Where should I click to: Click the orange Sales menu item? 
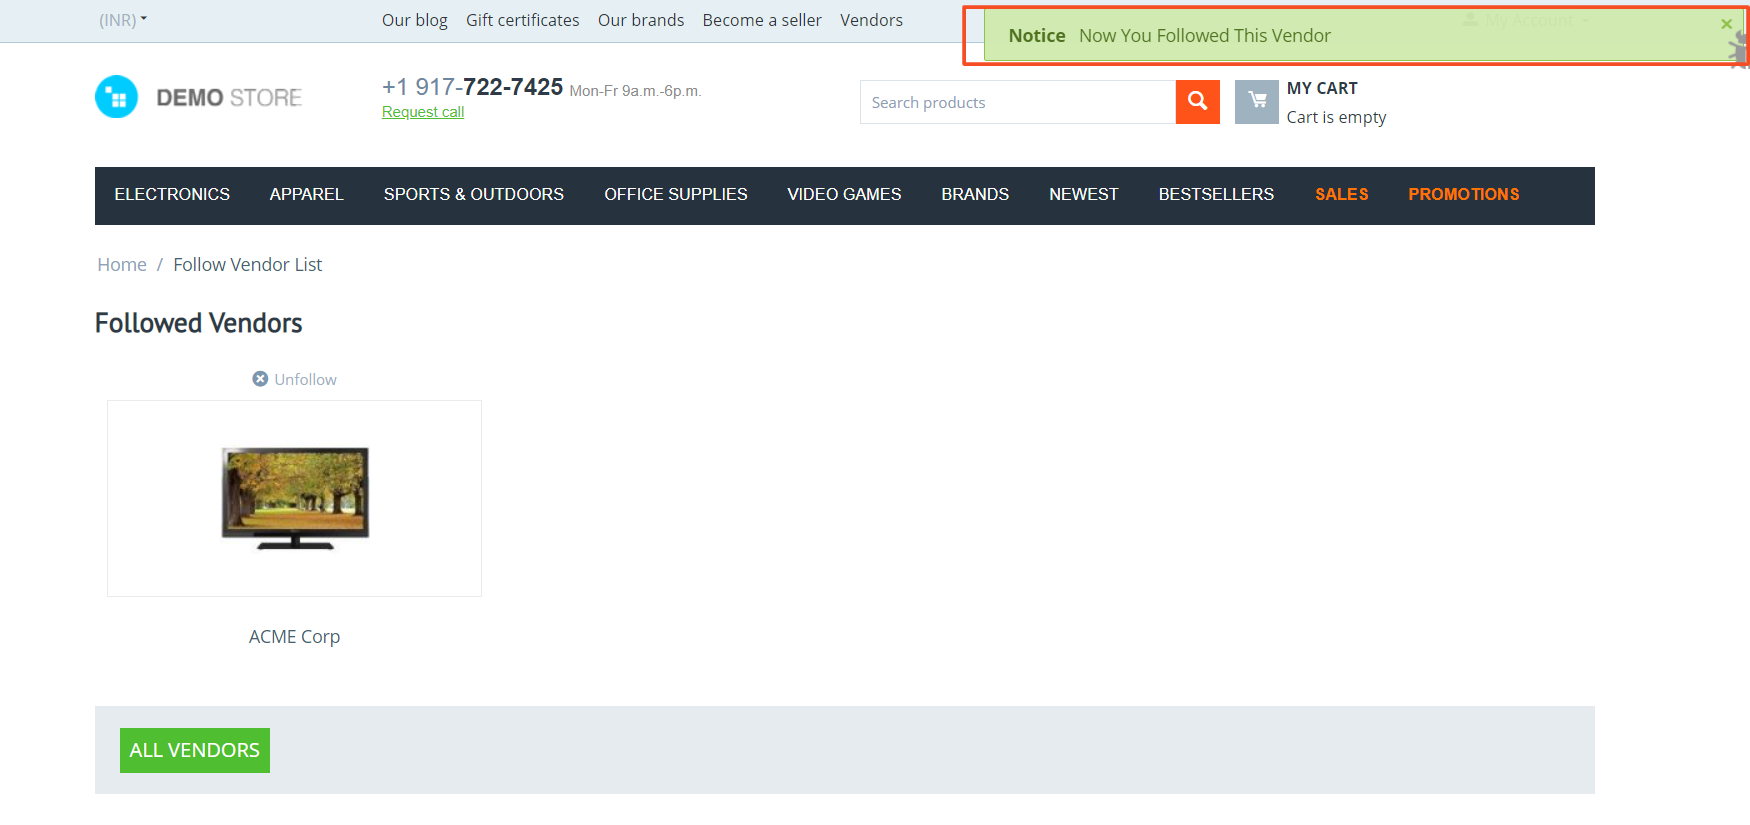[1342, 195]
